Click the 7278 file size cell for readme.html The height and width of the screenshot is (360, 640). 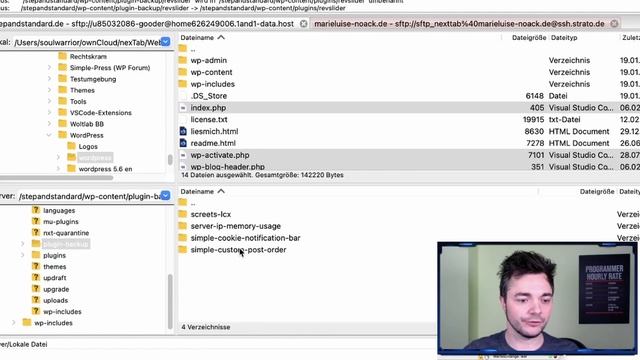pos(534,143)
